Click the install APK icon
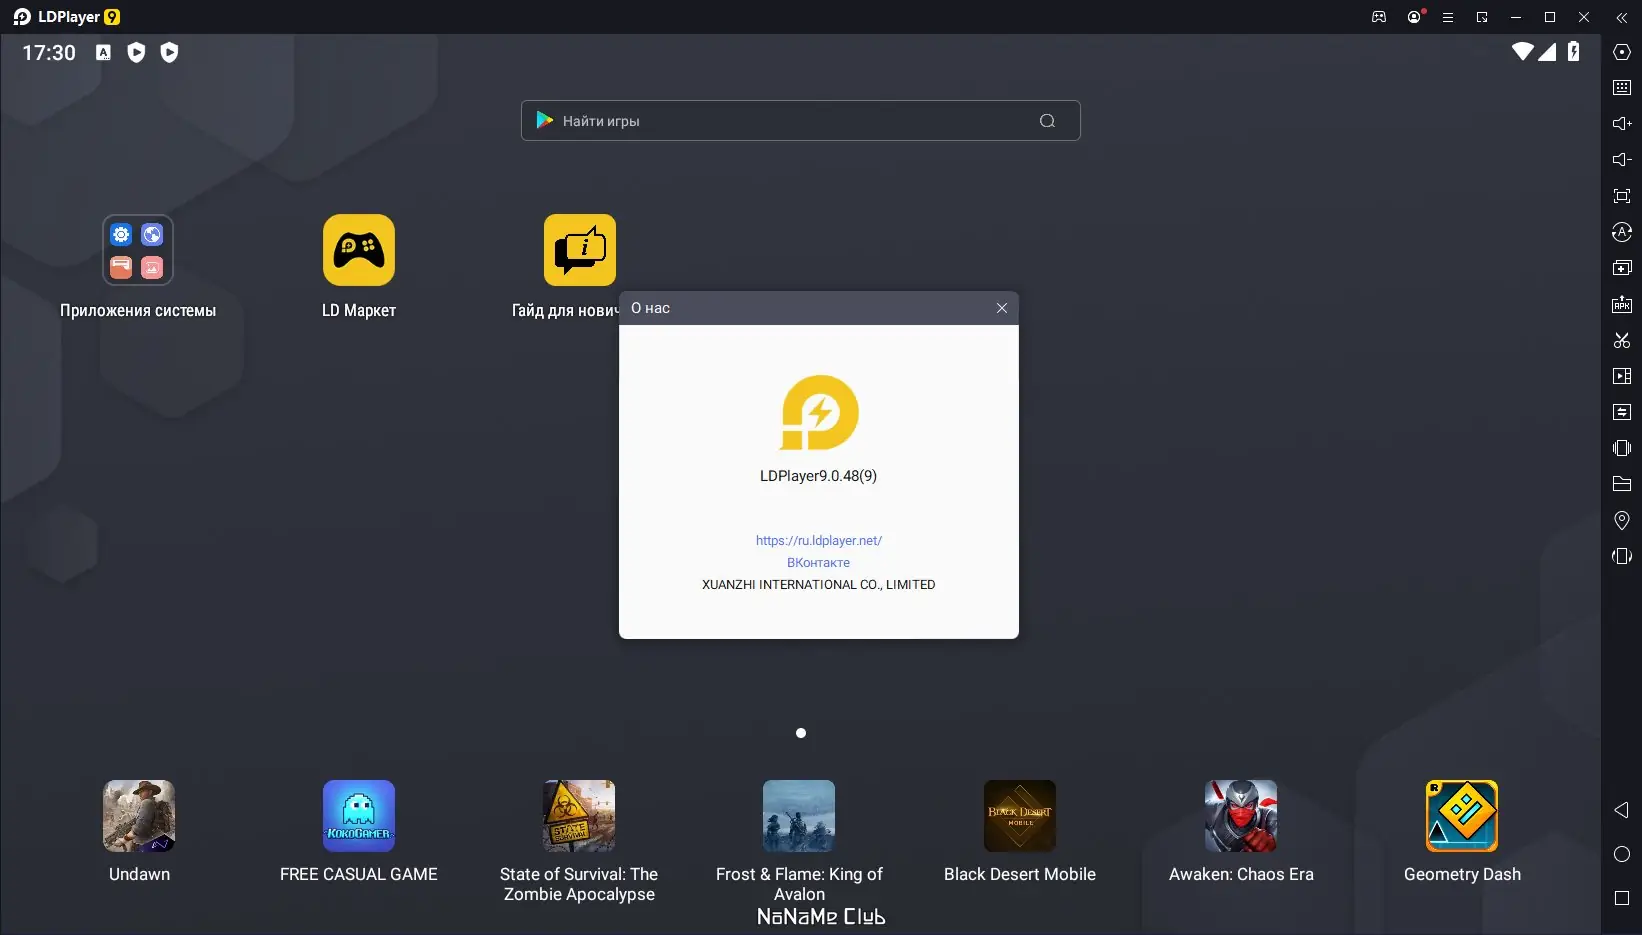 tap(1622, 304)
